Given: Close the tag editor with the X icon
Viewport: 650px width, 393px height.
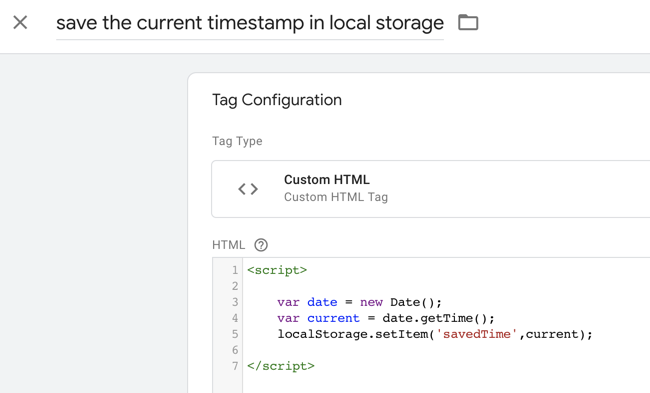Looking at the screenshot, I should click(x=20, y=22).
